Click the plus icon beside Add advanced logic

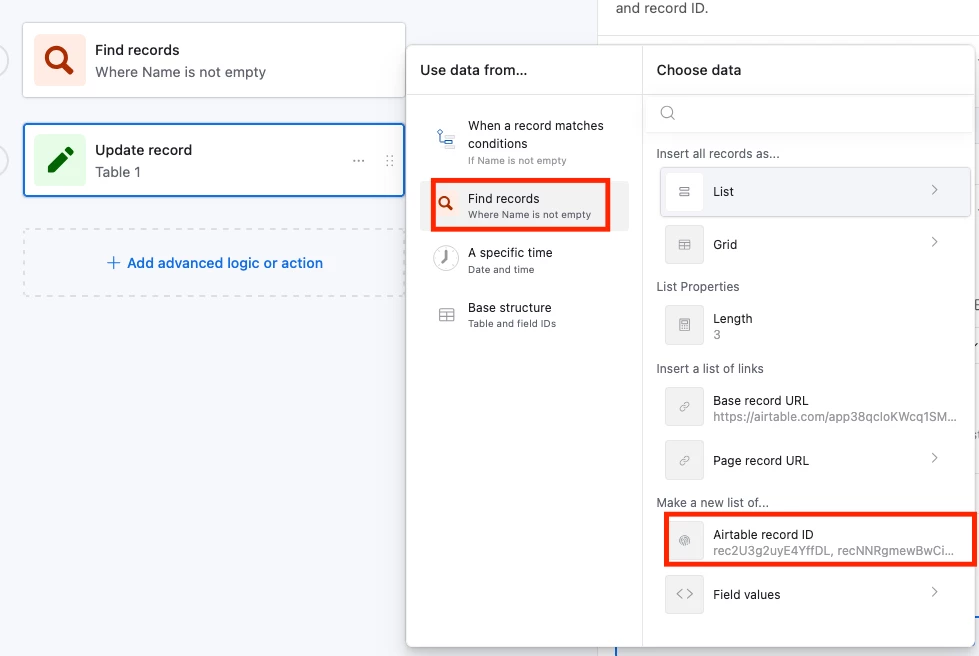click(x=113, y=263)
